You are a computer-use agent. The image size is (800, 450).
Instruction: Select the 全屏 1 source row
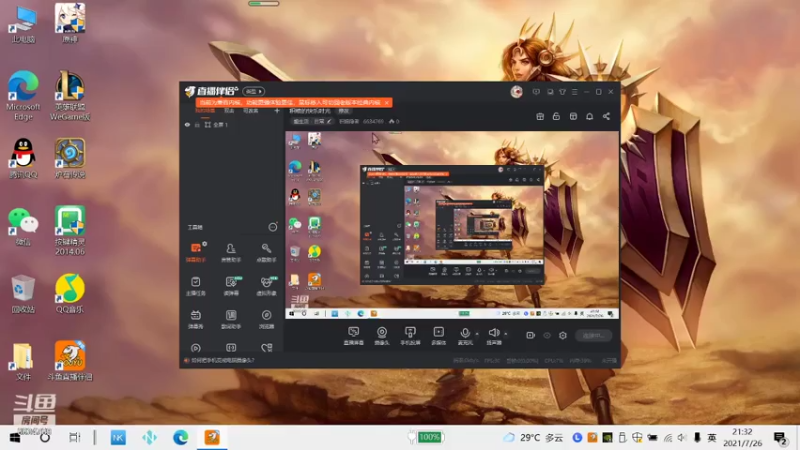(232, 124)
